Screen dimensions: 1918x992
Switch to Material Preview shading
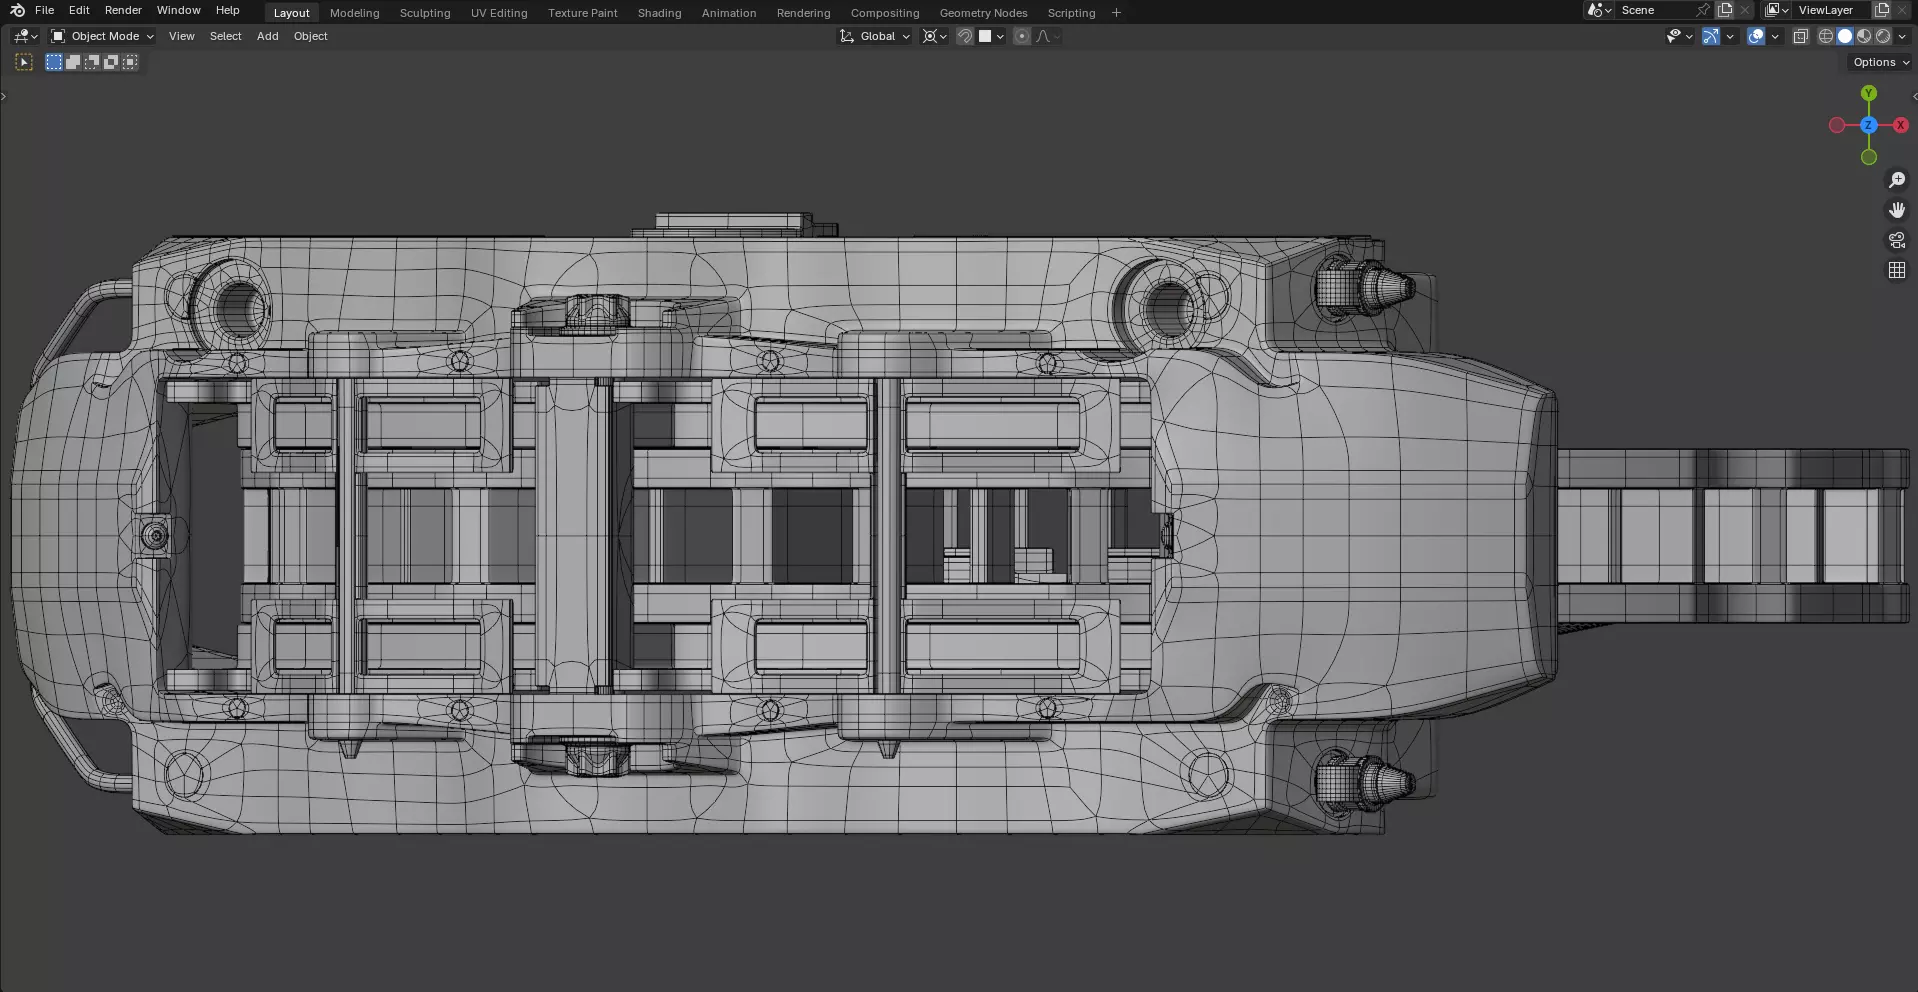point(1864,36)
